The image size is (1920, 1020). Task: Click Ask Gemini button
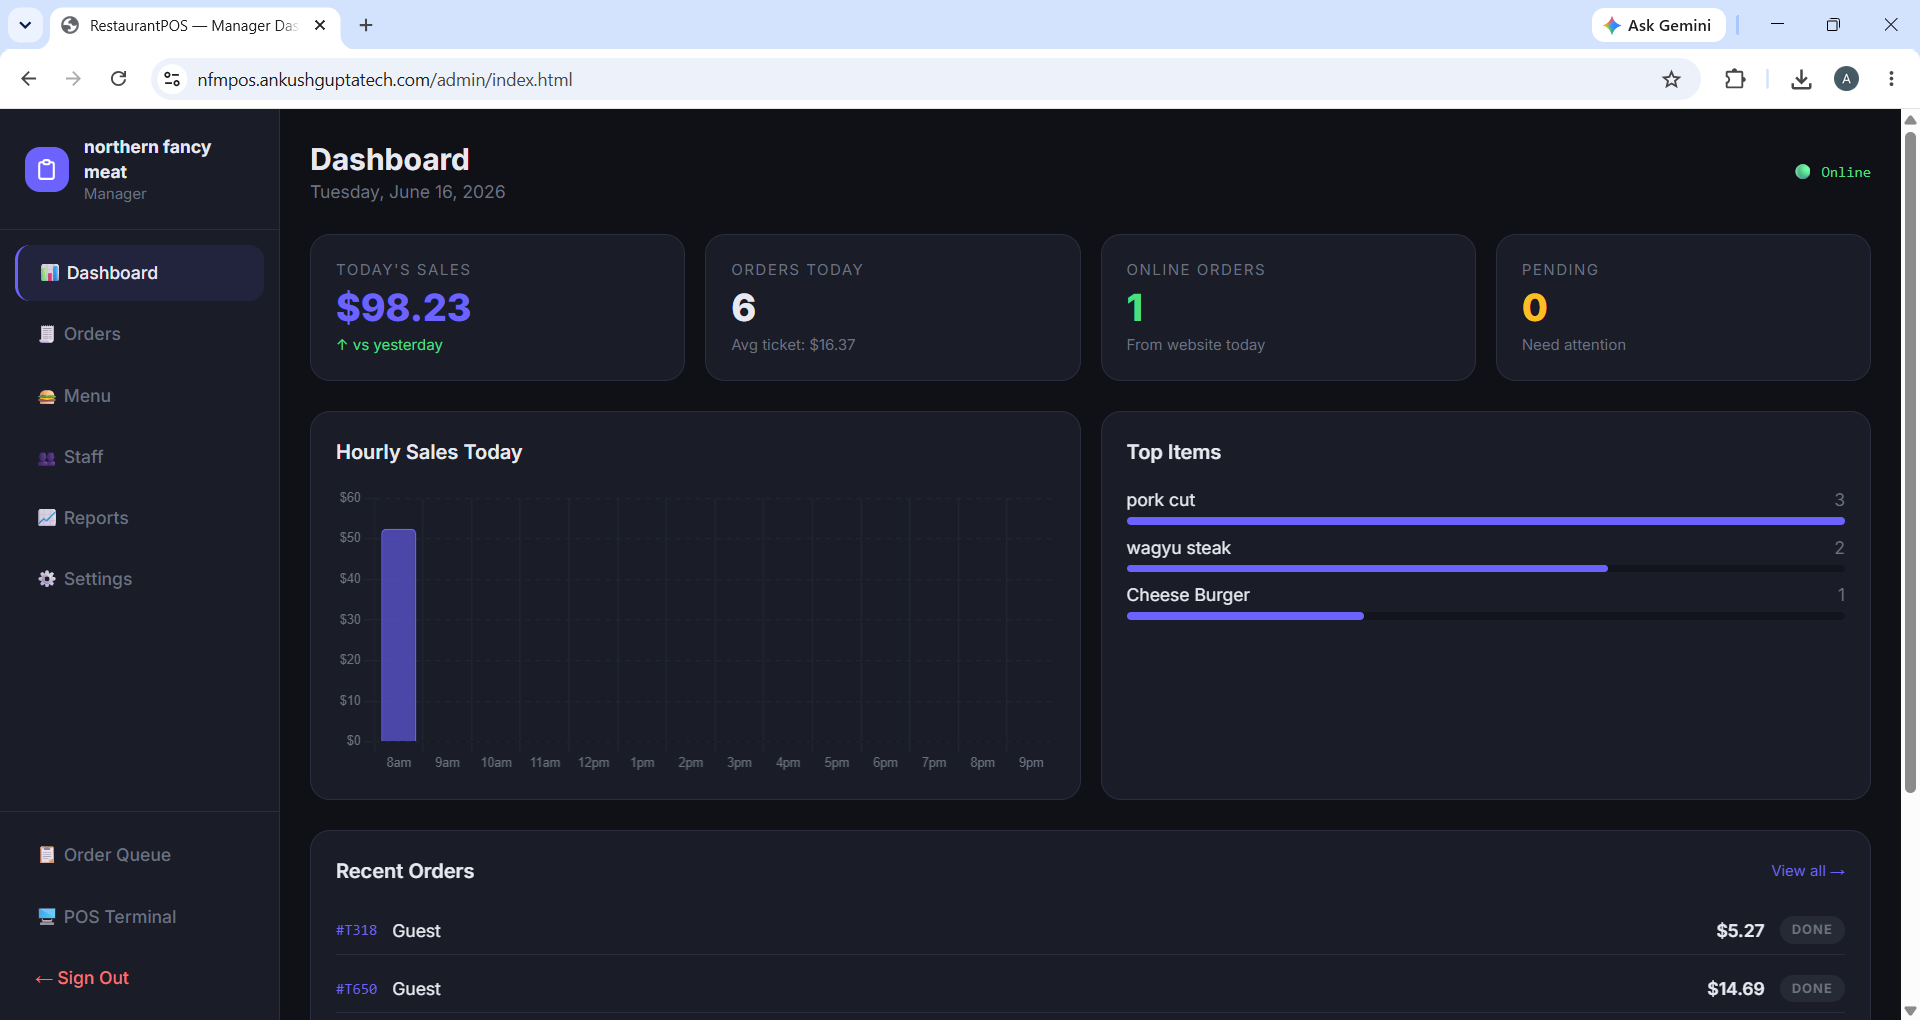coord(1658,25)
